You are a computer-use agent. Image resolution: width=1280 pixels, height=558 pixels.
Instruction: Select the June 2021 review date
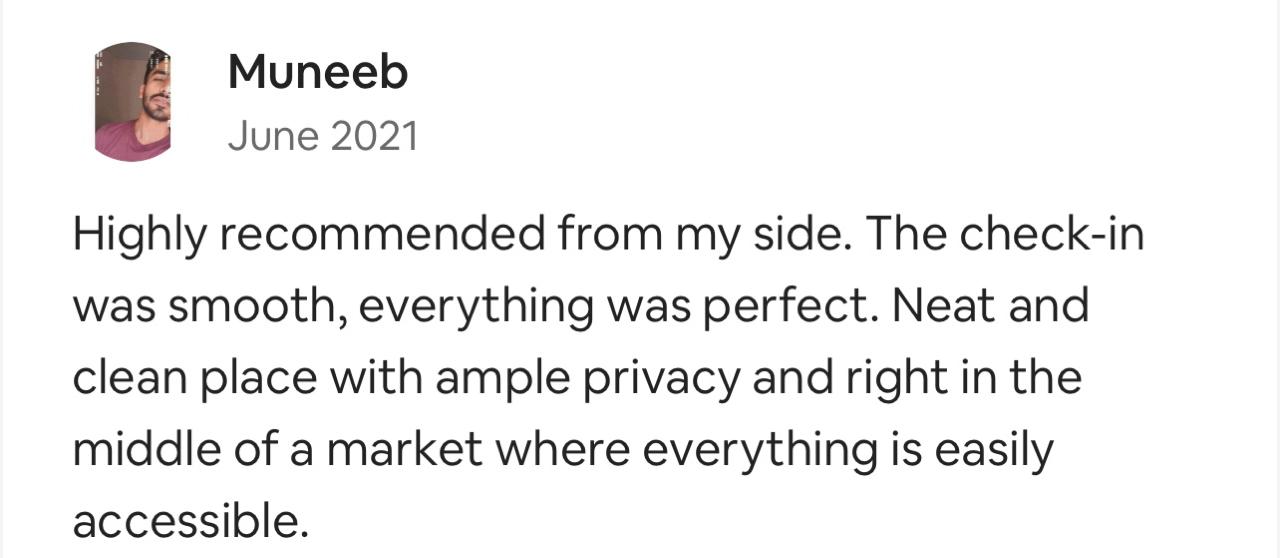[x=323, y=136]
